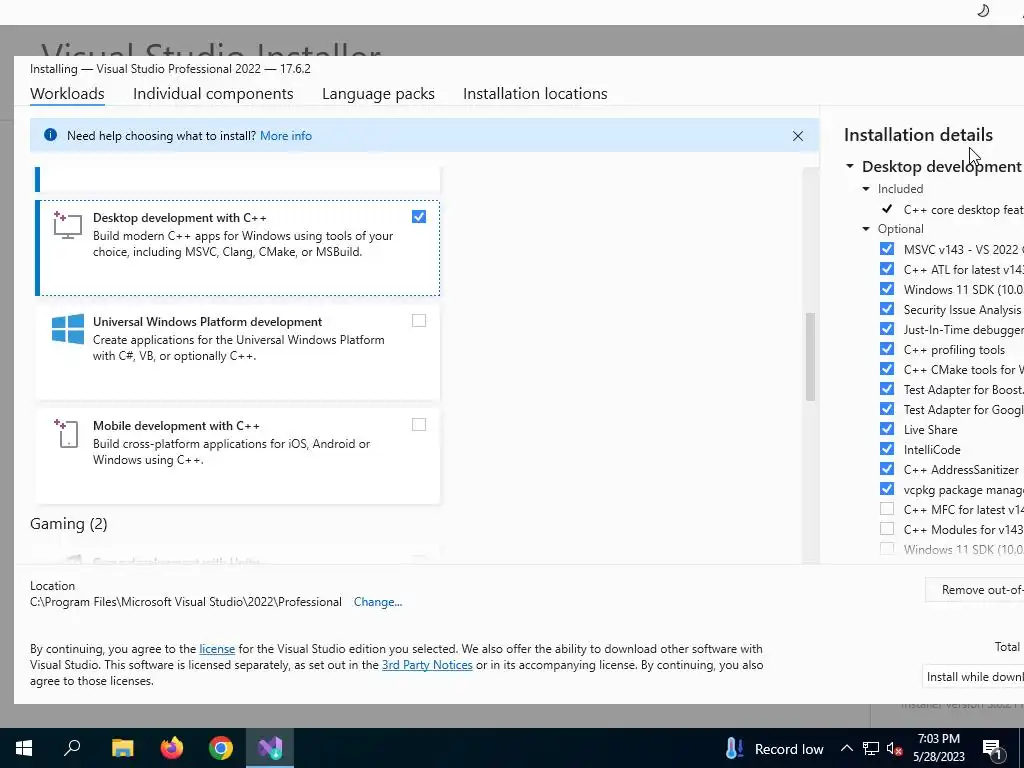Switch to Installation locations tab
This screenshot has height=768, width=1024.
tap(535, 93)
